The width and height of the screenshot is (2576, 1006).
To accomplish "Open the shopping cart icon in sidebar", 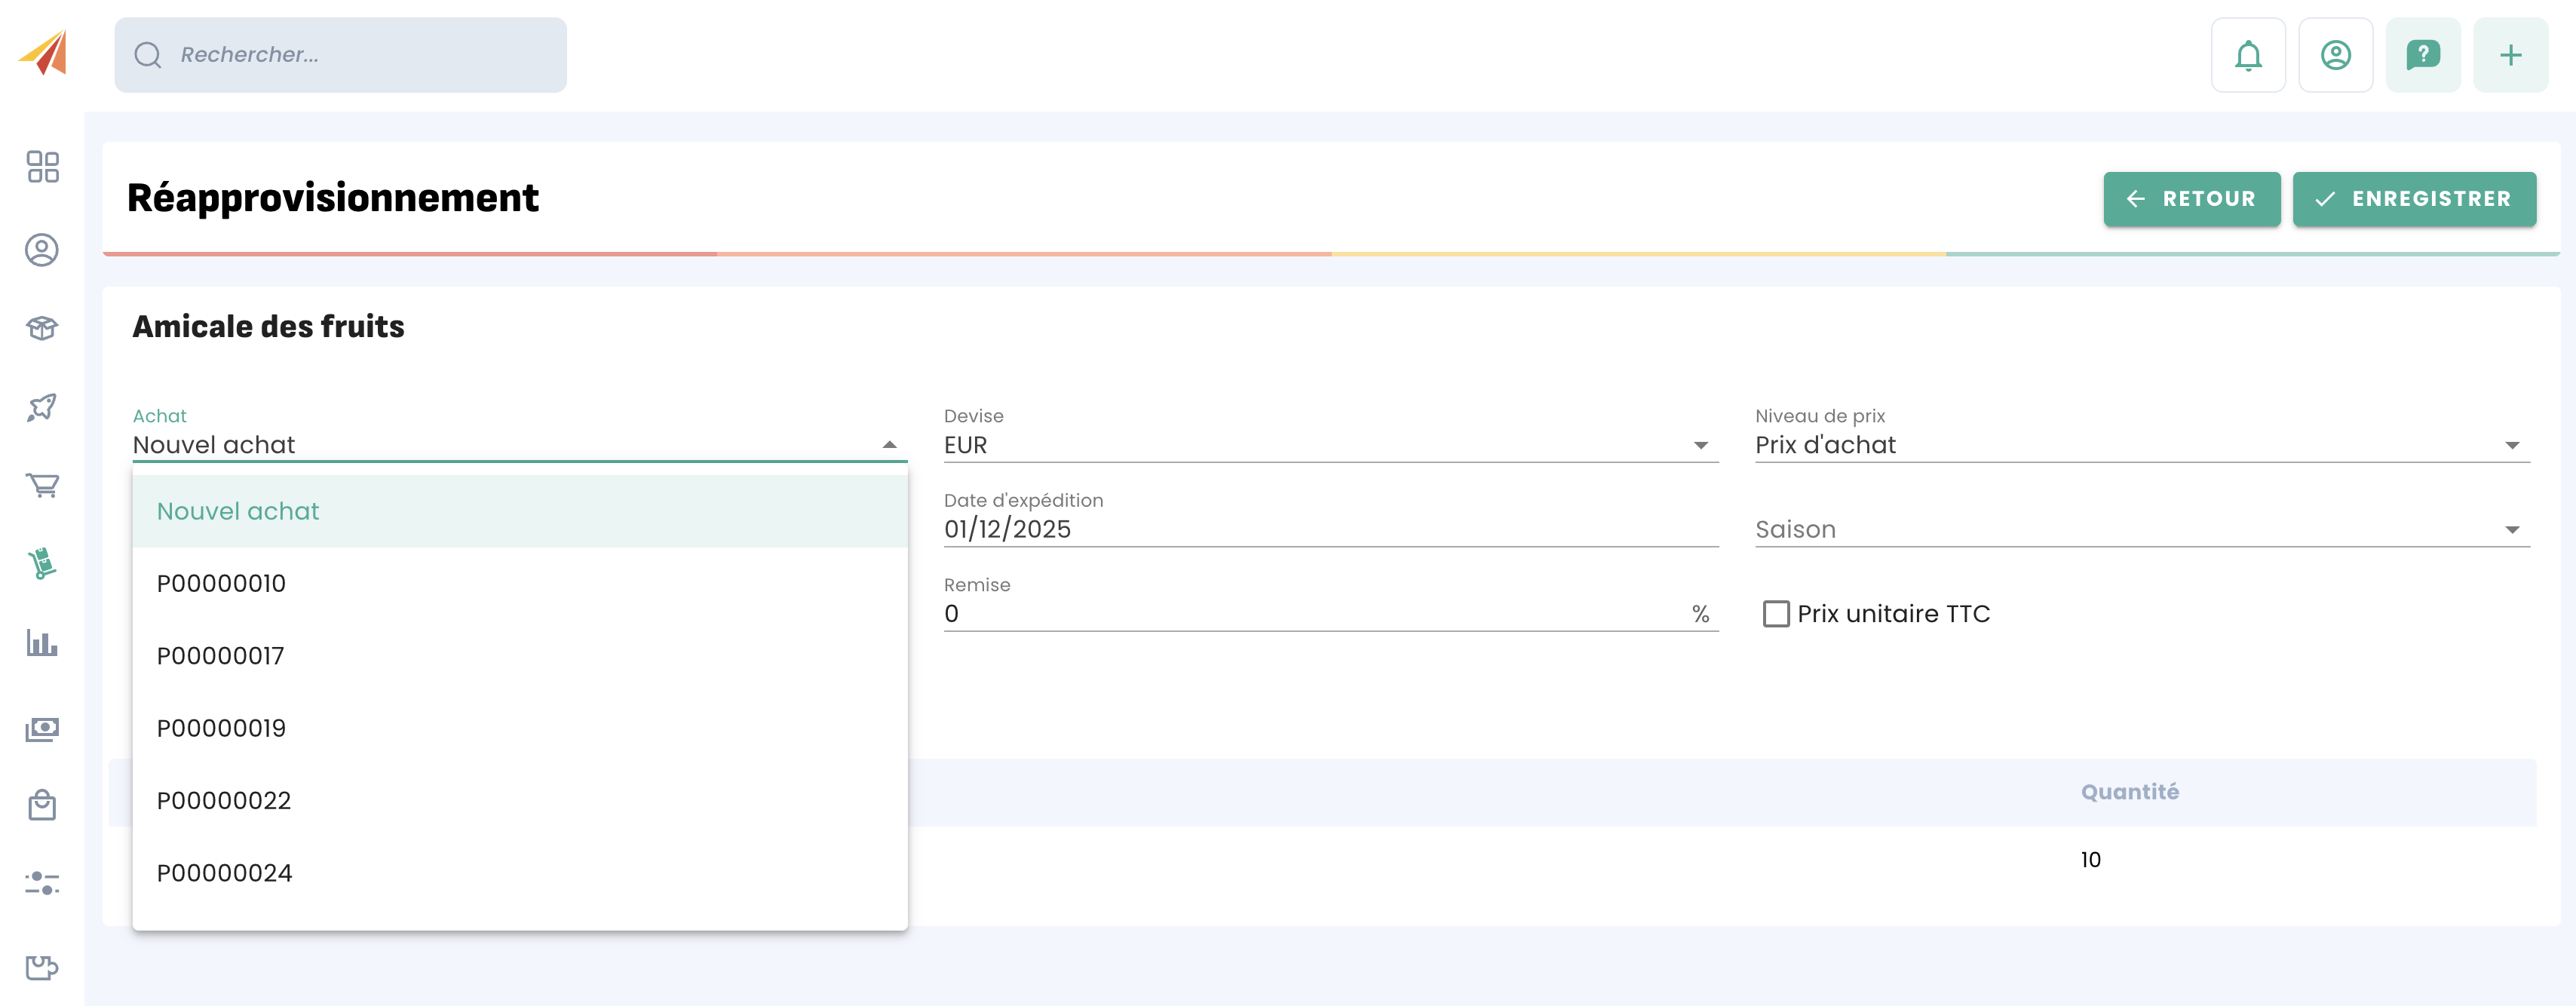I will [42, 485].
